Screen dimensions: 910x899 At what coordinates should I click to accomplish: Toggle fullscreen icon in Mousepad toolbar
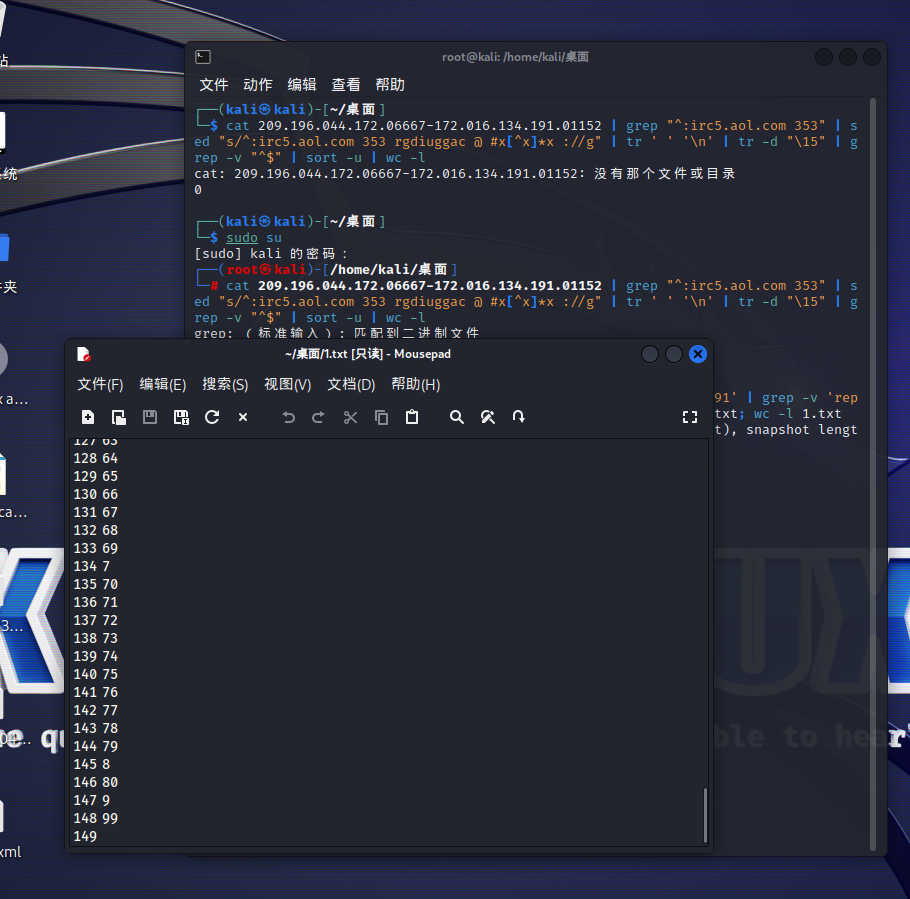coord(689,417)
